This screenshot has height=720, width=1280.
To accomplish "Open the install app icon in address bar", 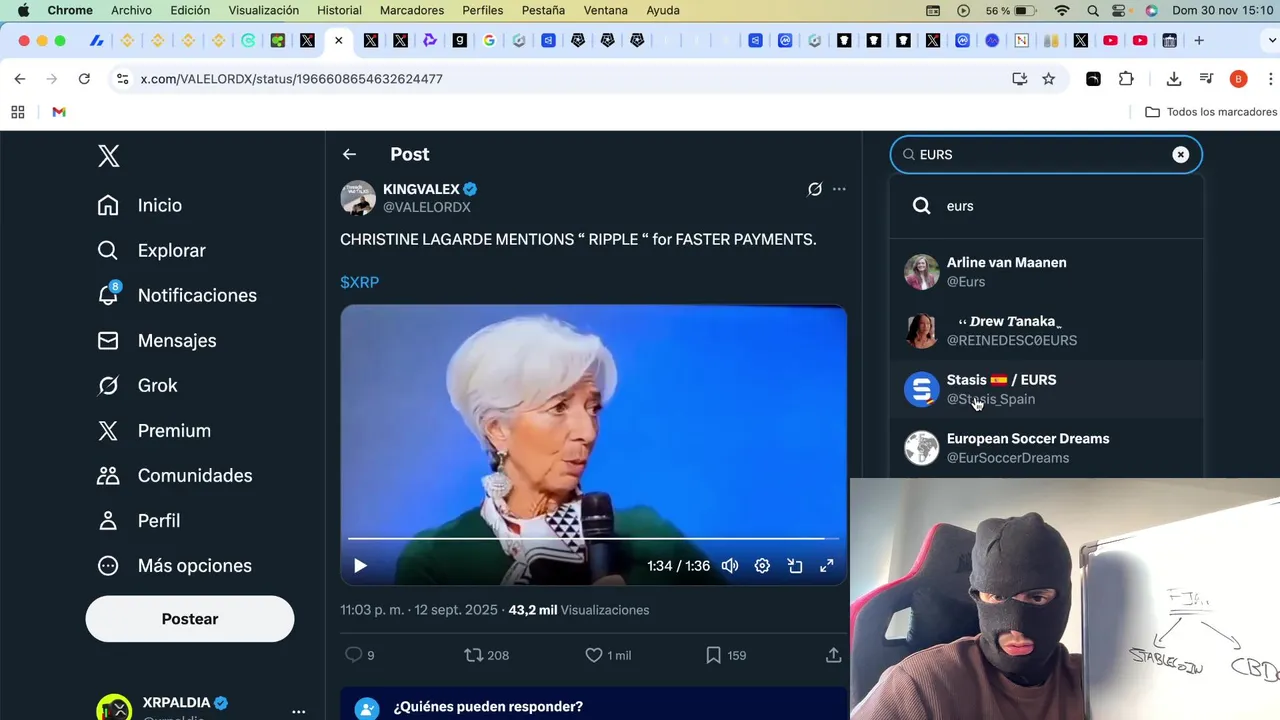I will (x=1020, y=79).
